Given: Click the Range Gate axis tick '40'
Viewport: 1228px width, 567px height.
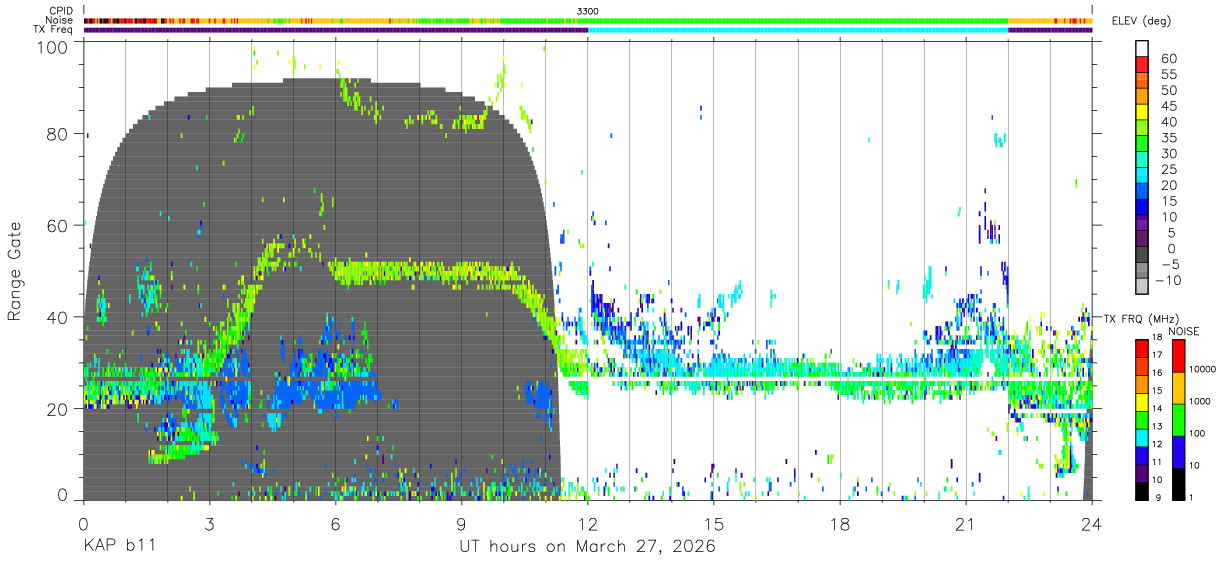Looking at the screenshot, I should [58, 317].
